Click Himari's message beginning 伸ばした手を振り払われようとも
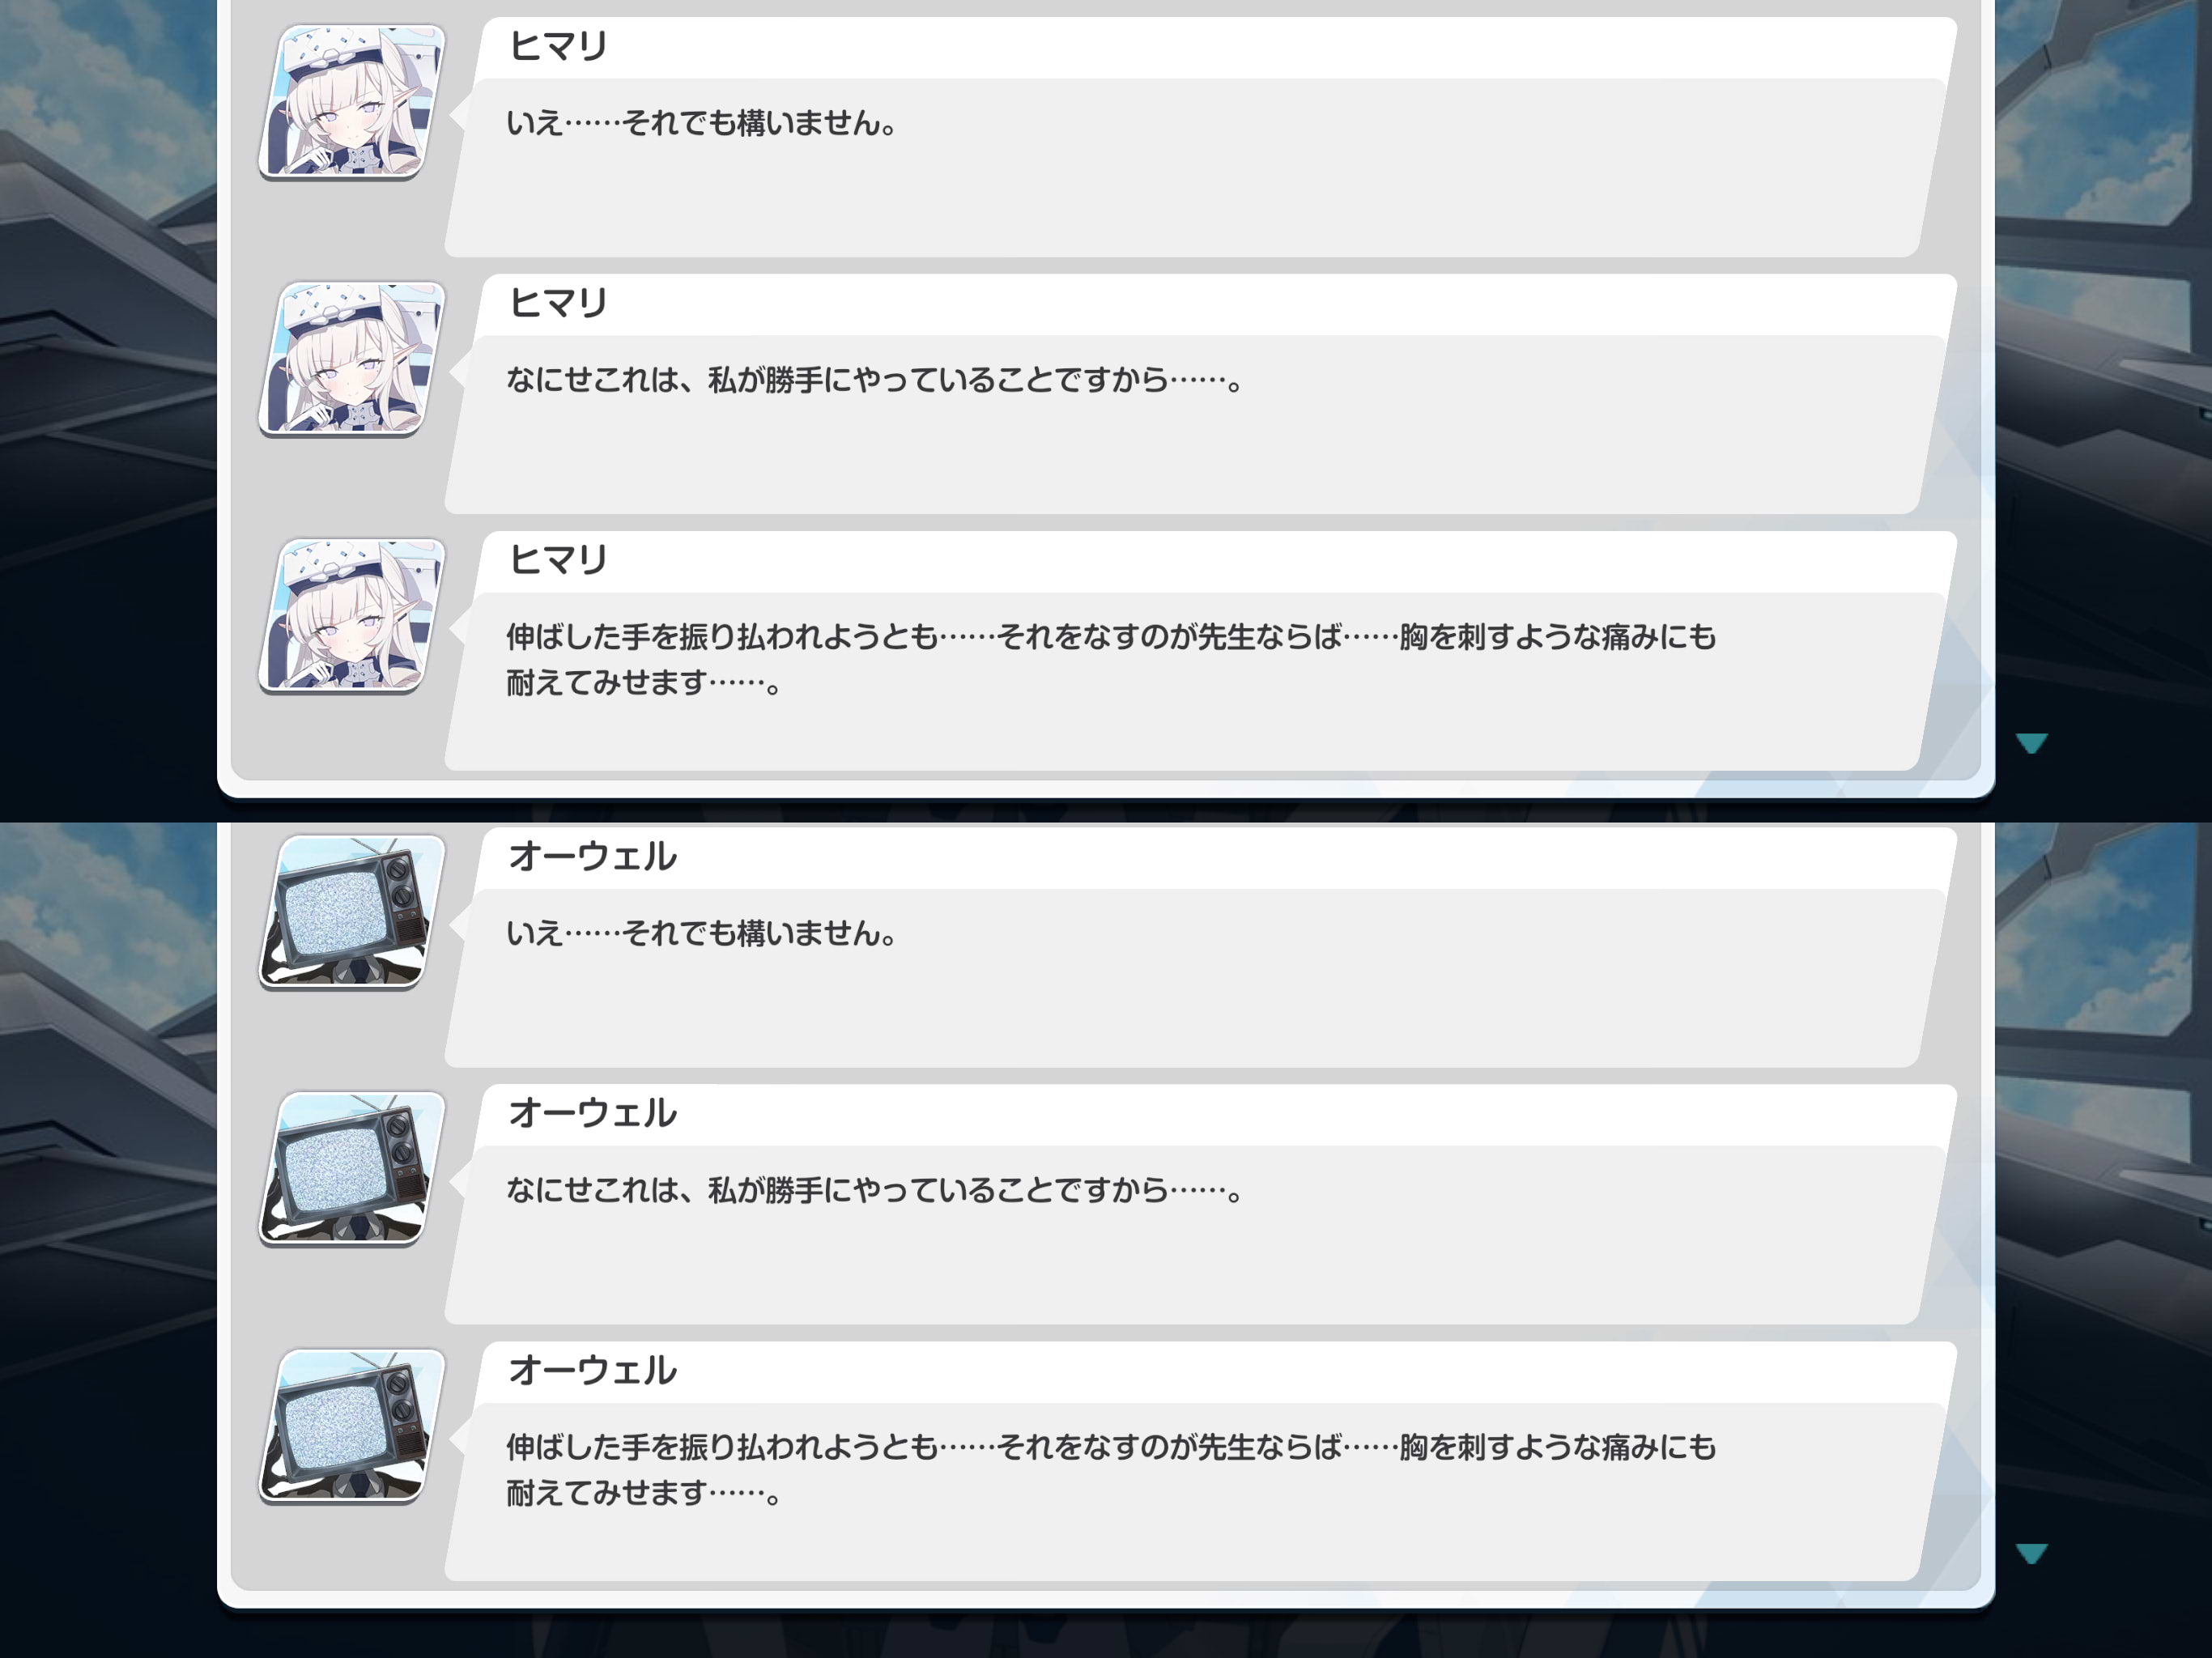The image size is (2212, 1658). (x=1110, y=660)
